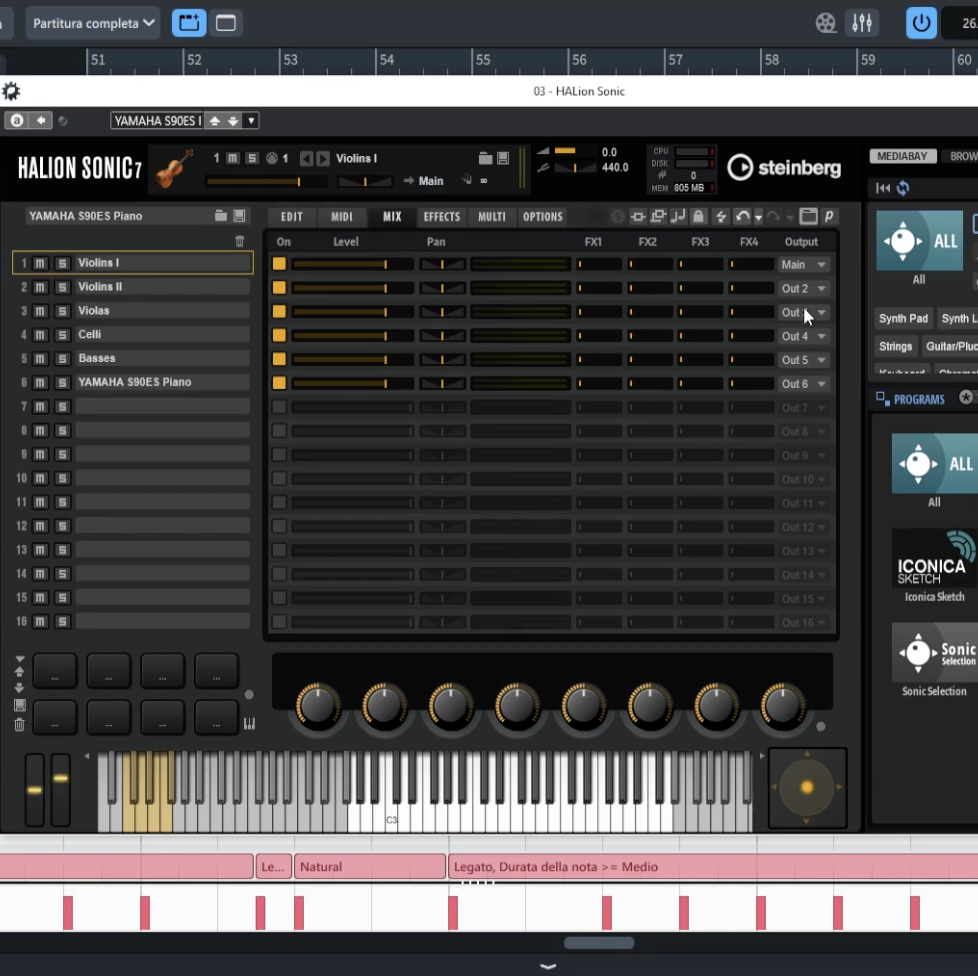Mute the Violins II slot

[x=40, y=287]
